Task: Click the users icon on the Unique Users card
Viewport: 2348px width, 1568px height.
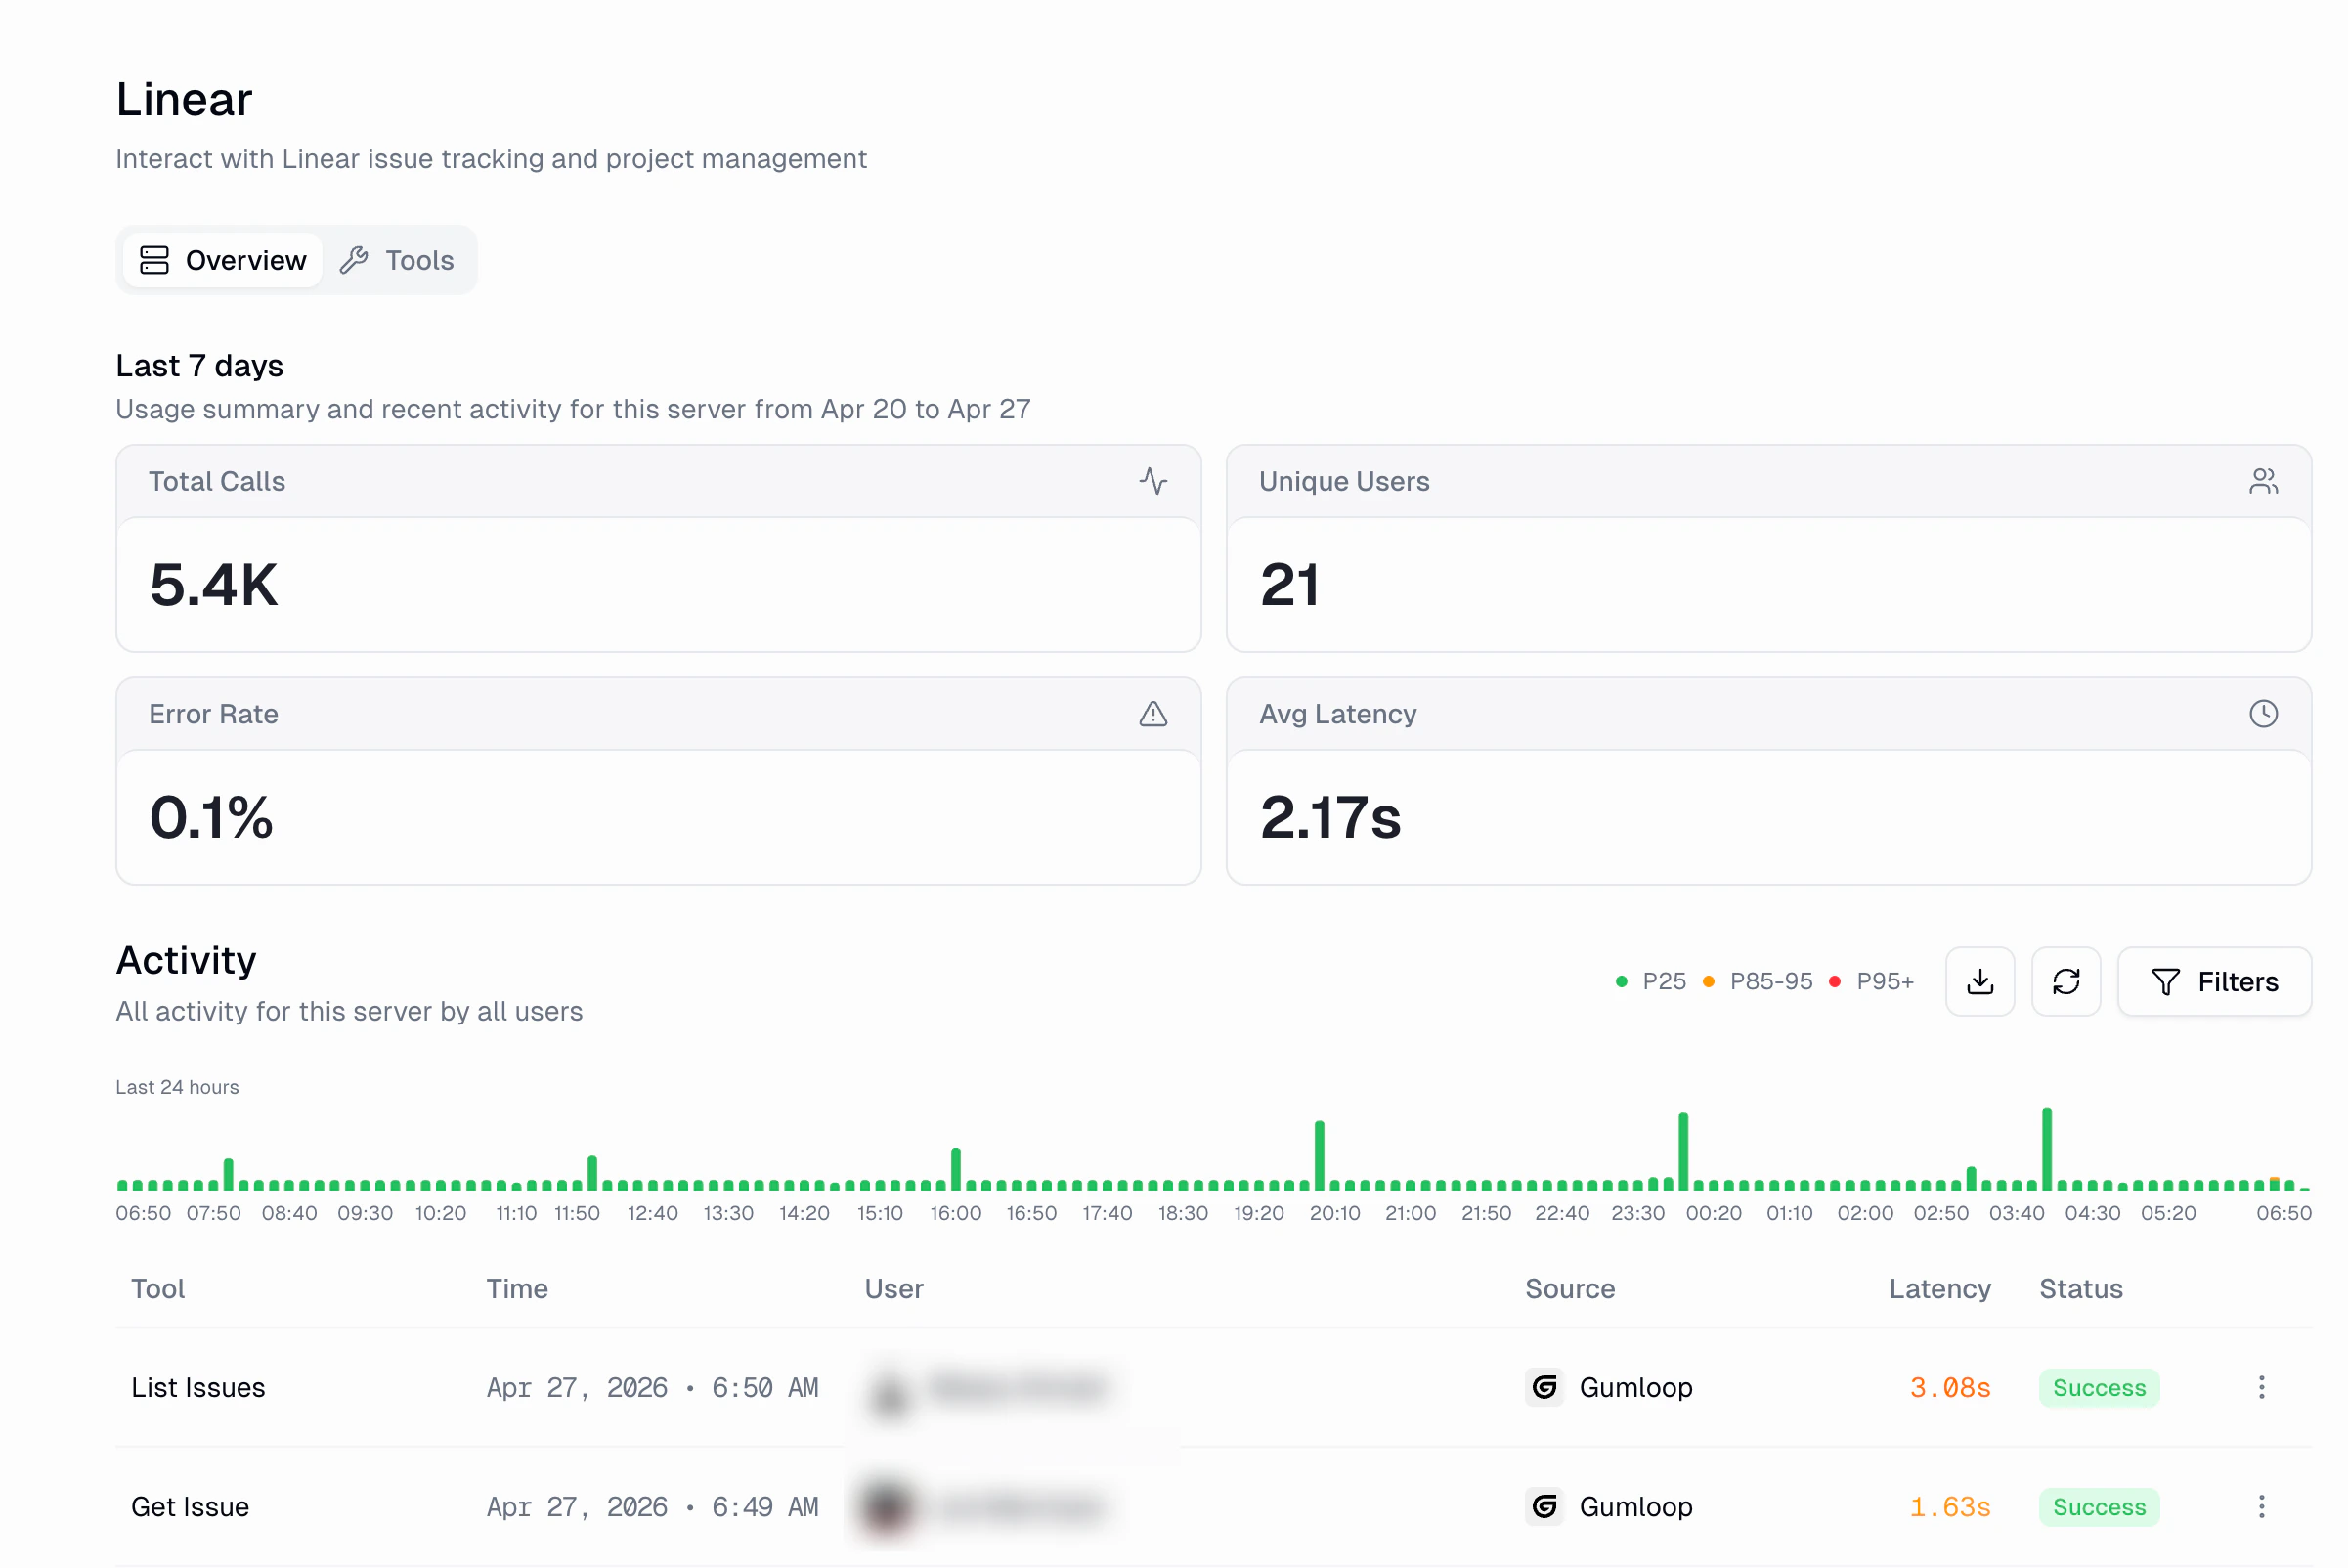Action: point(2264,481)
